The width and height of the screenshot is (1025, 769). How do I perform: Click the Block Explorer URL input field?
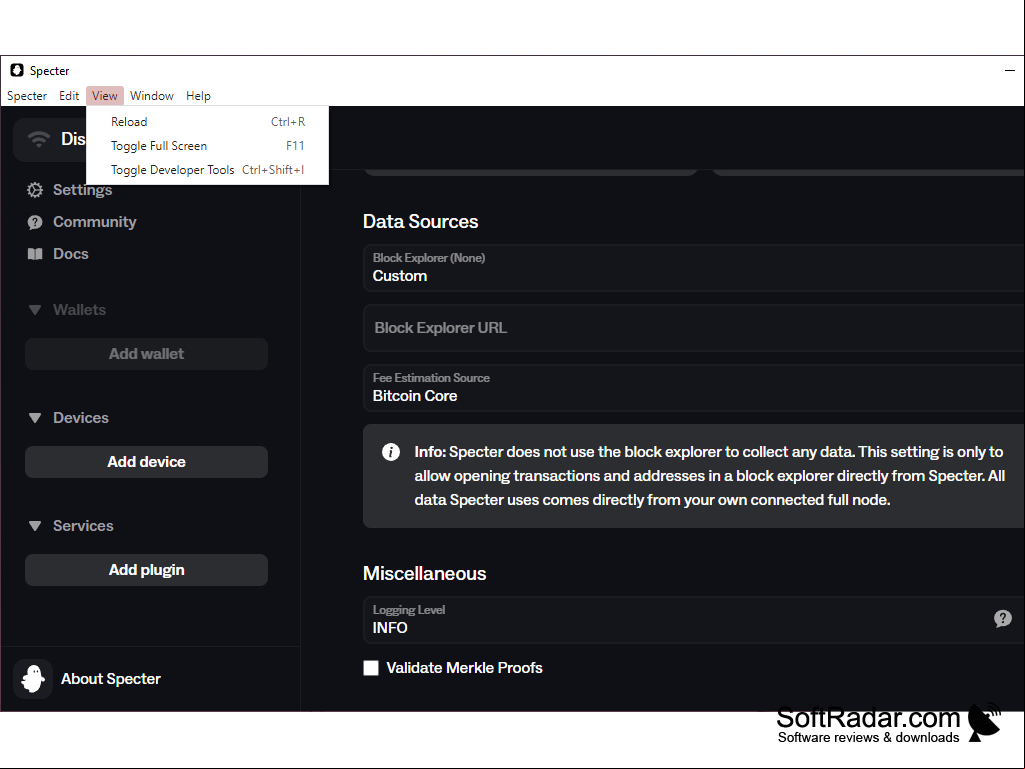(694, 328)
